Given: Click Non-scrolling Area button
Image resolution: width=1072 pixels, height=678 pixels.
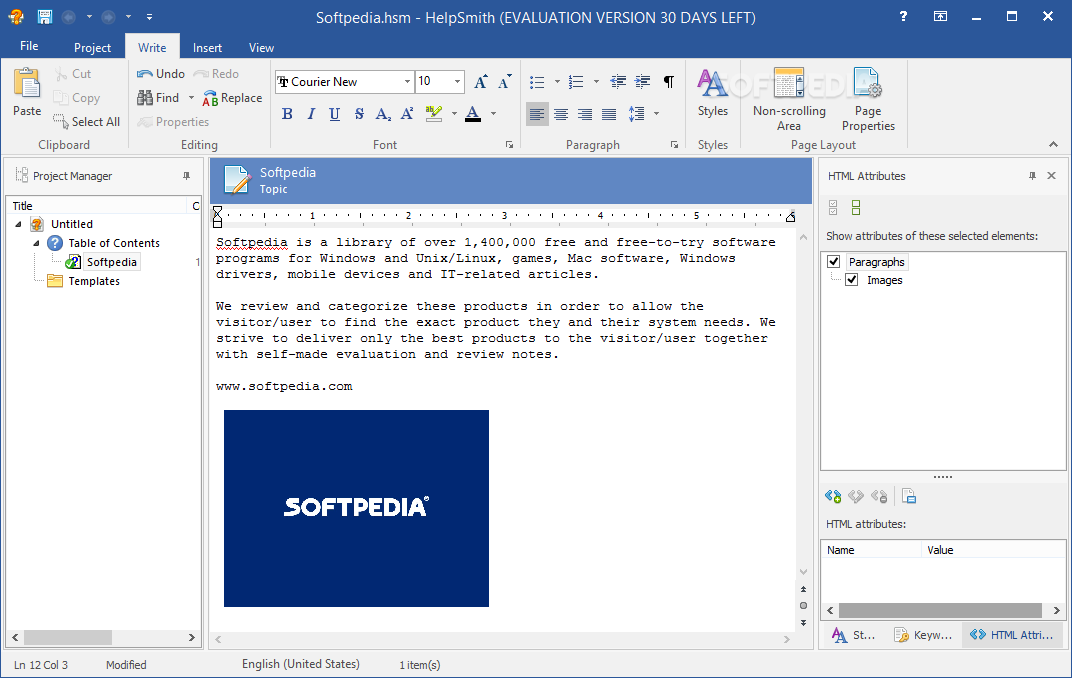Looking at the screenshot, I should pyautogui.click(x=789, y=99).
